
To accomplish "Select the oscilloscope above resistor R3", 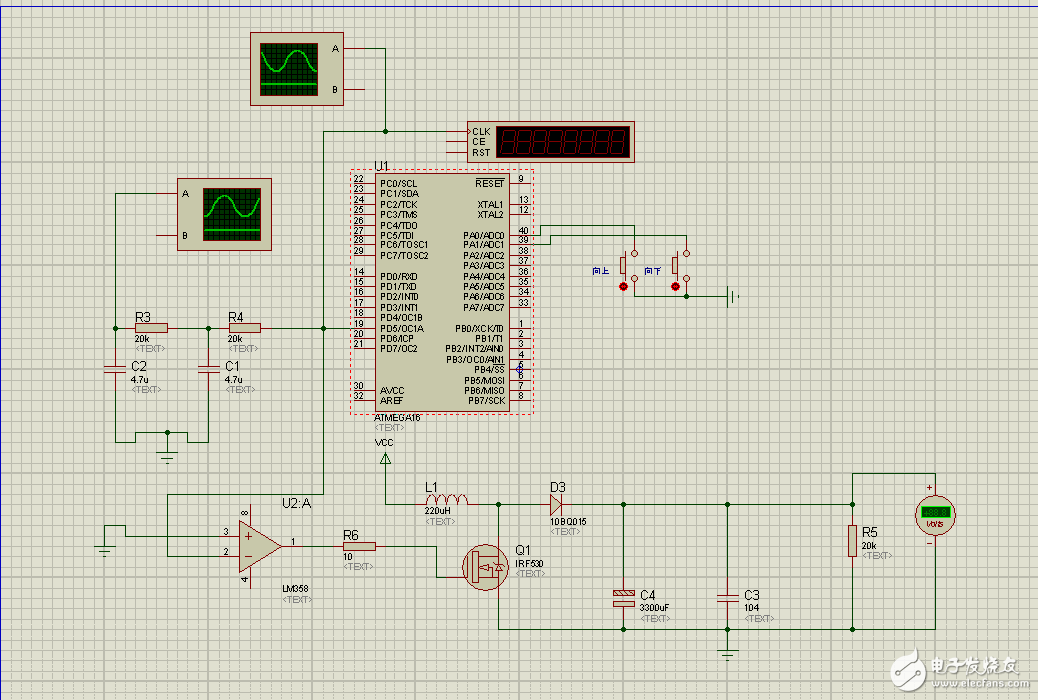I will point(223,215).
